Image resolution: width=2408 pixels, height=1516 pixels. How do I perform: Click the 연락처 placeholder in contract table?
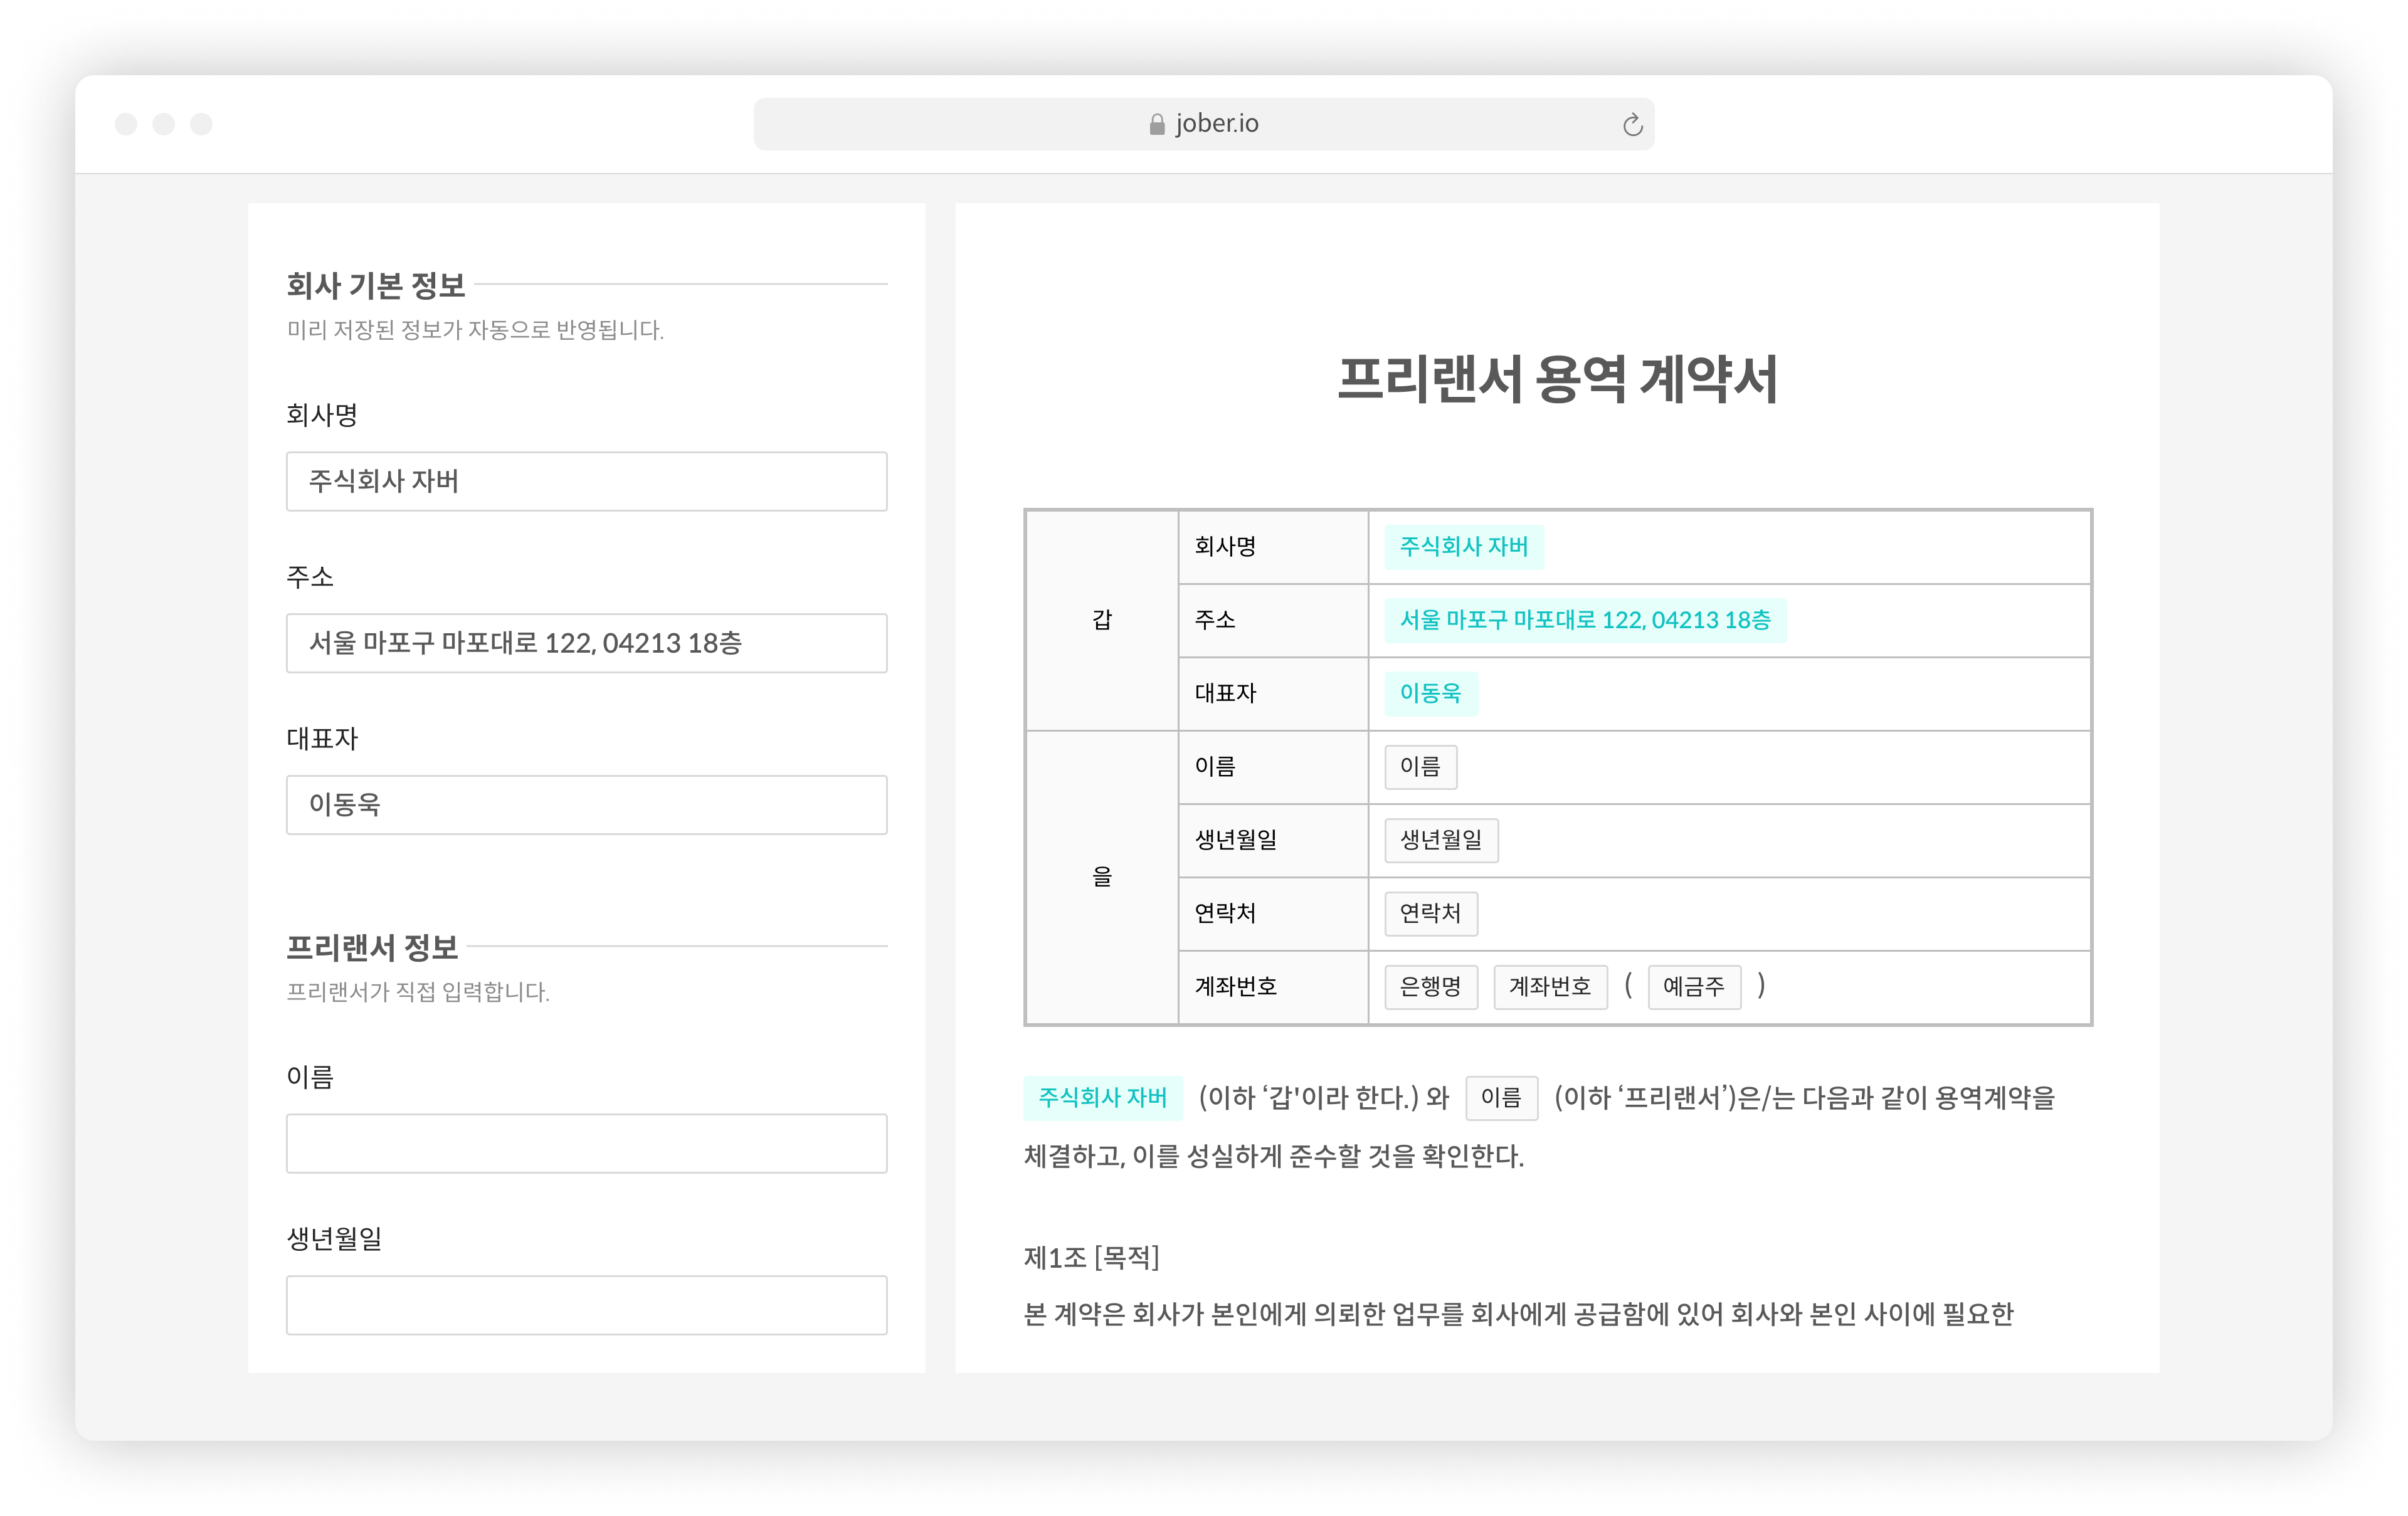[1430, 913]
